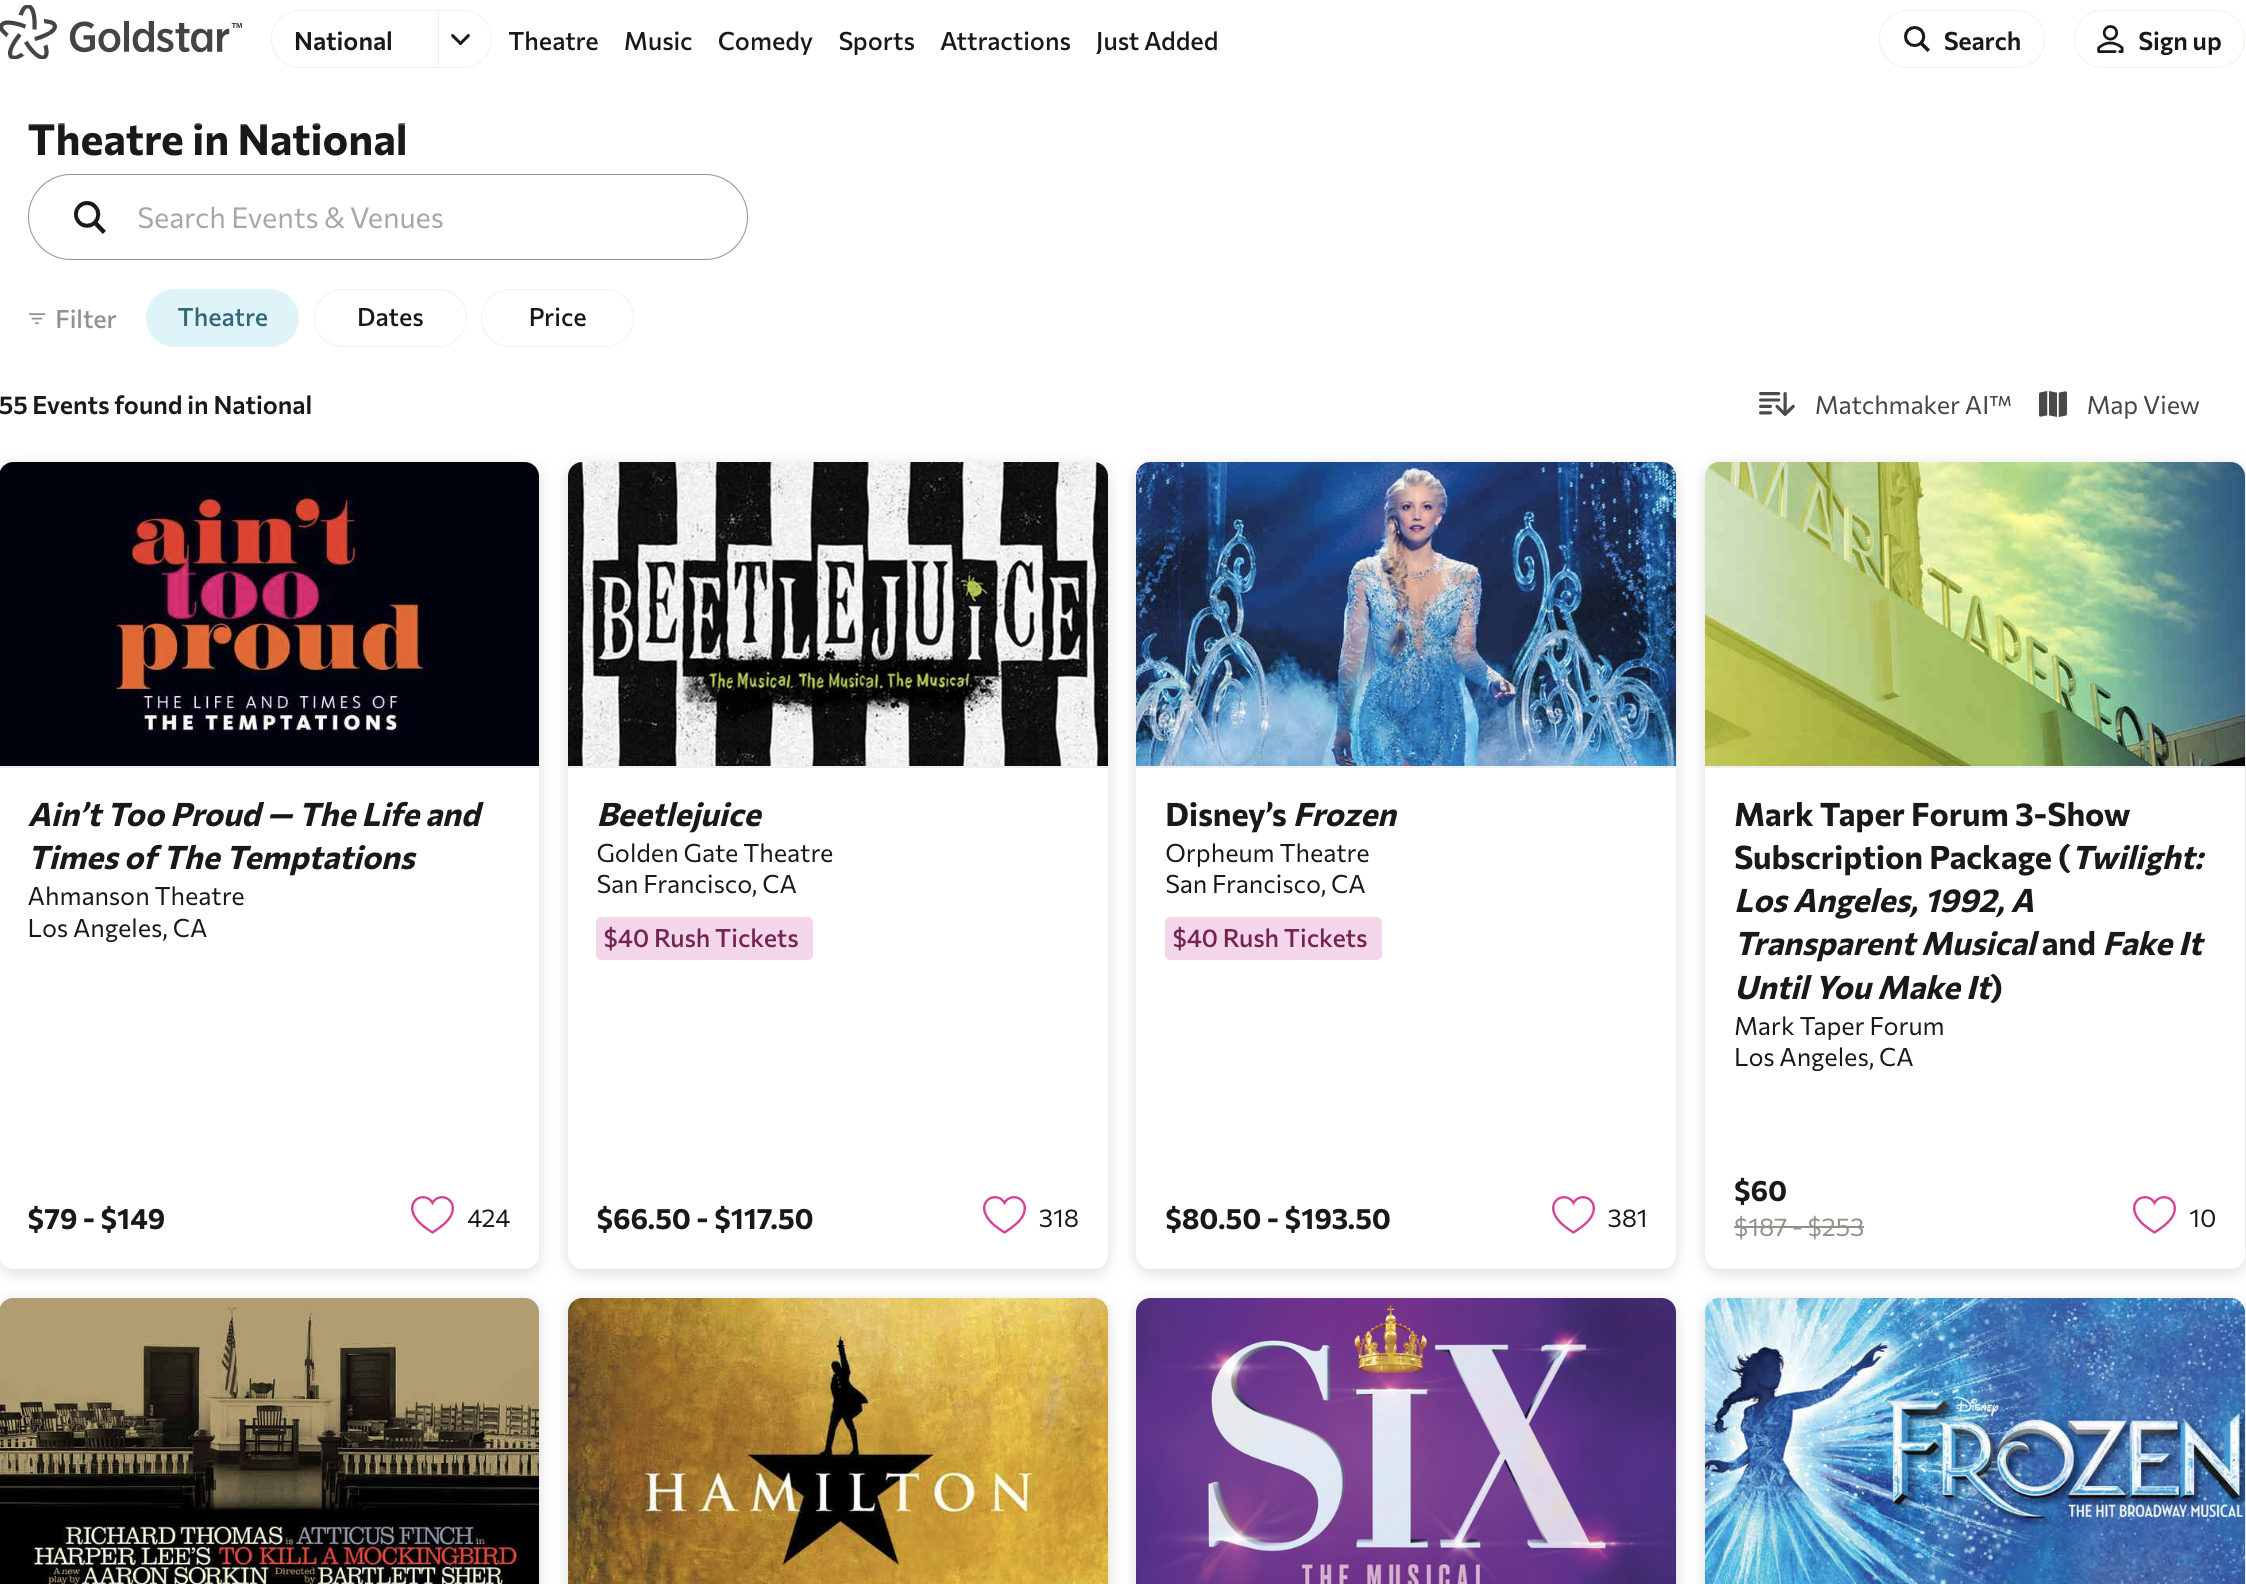2246x1584 pixels.
Task: Click the $40 Rush Tickets button on Frozen
Action: (1269, 938)
